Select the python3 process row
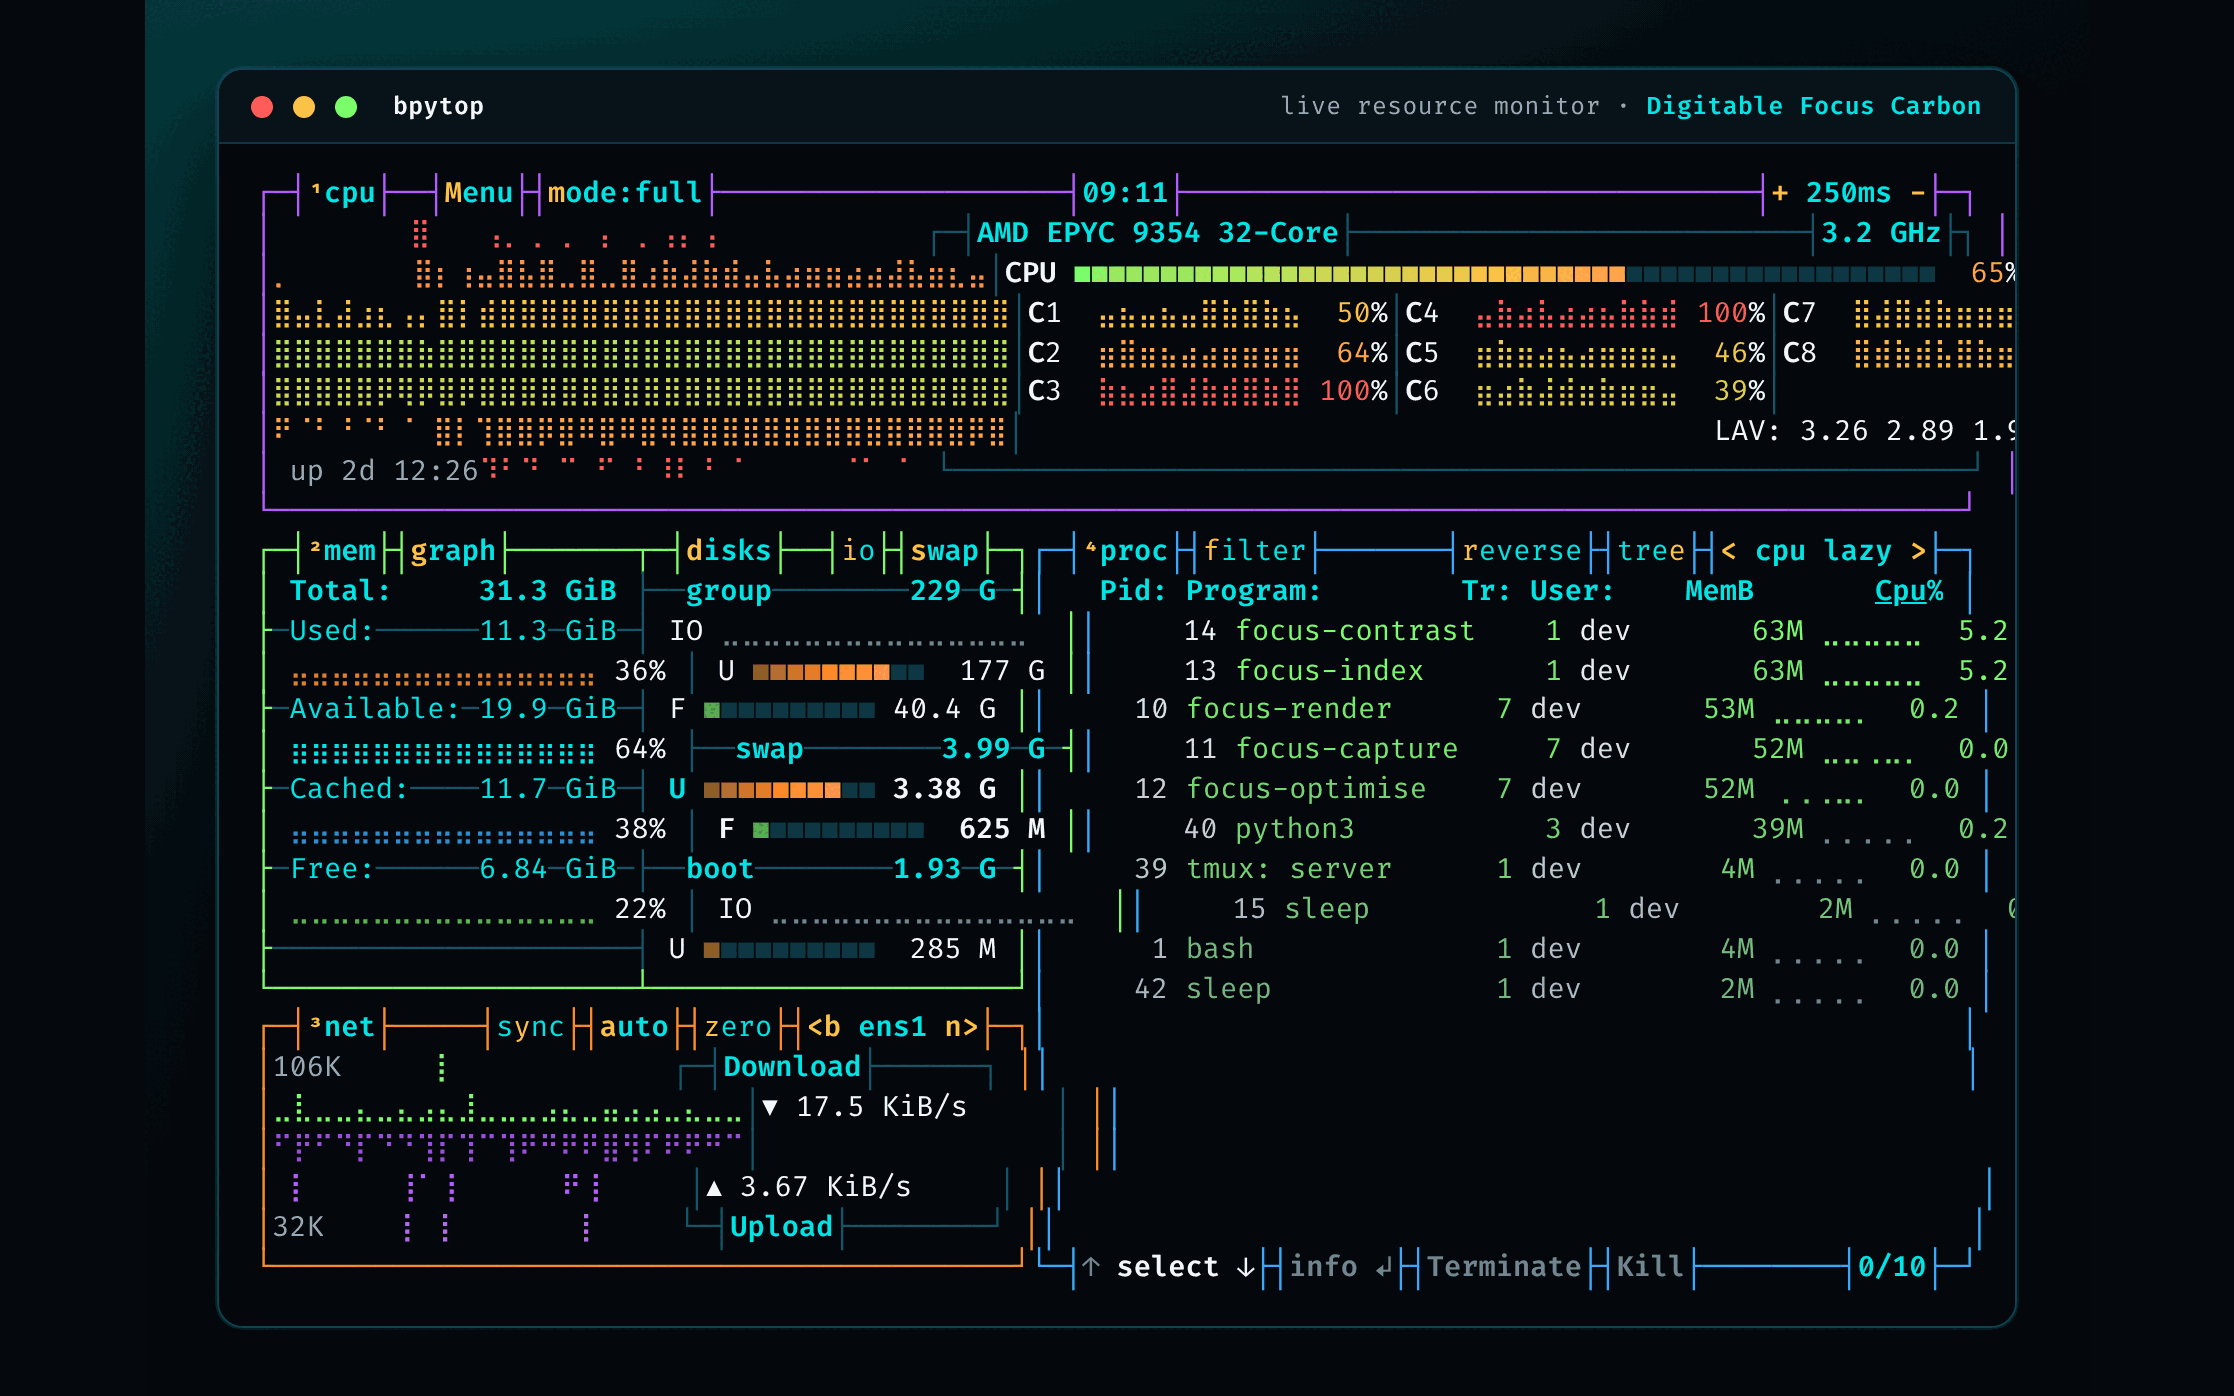The height and width of the screenshot is (1396, 2234). point(1595,828)
